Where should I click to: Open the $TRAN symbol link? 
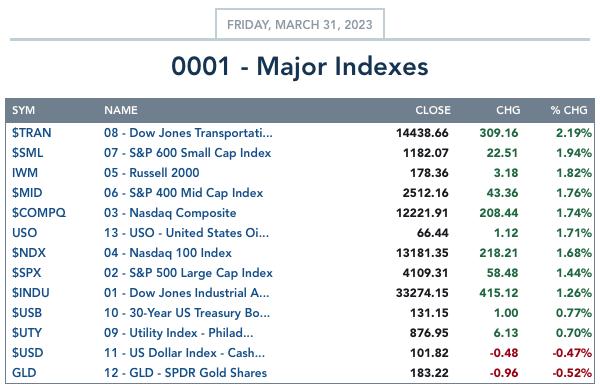(31, 133)
